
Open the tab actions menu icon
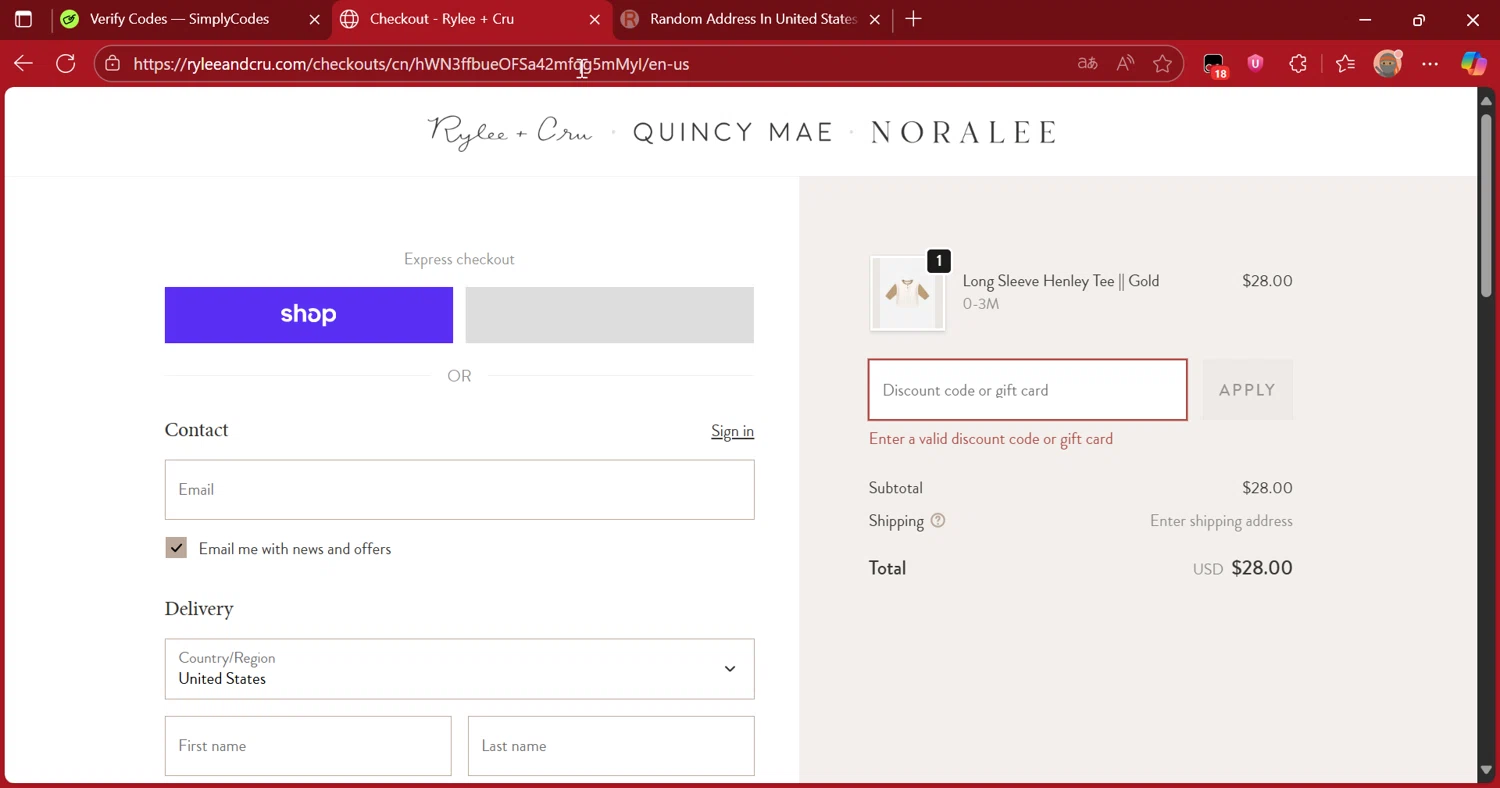(x=23, y=19)
